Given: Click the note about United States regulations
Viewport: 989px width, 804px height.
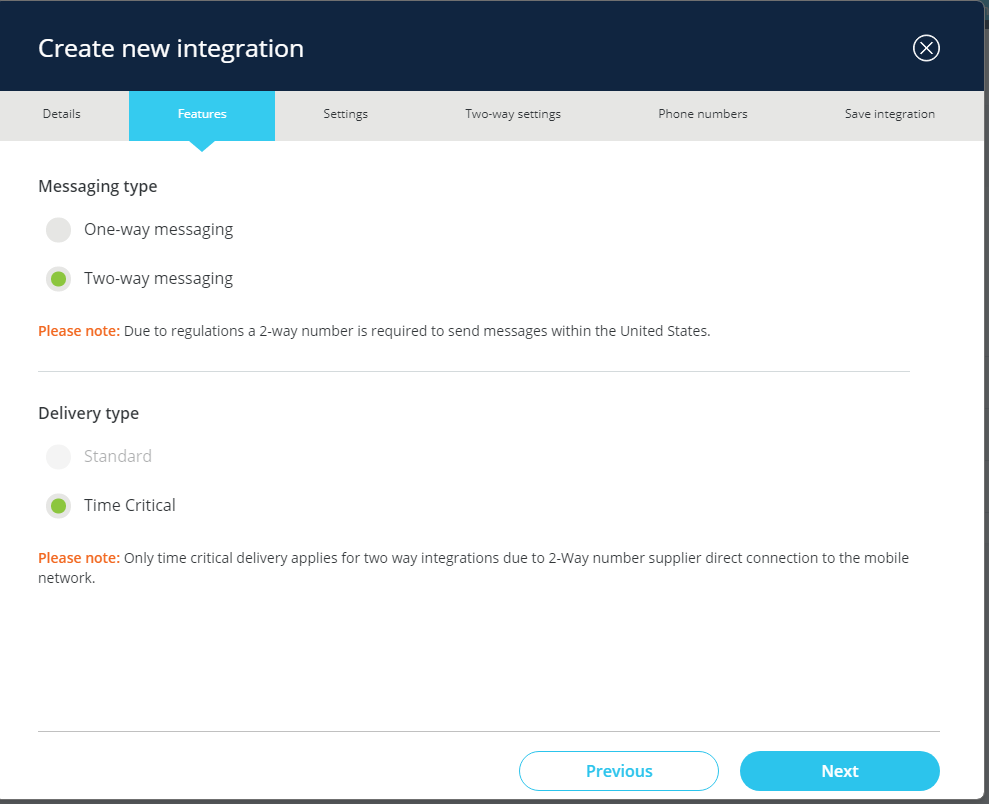Looking at the screenshot, I should click(374, 331).
